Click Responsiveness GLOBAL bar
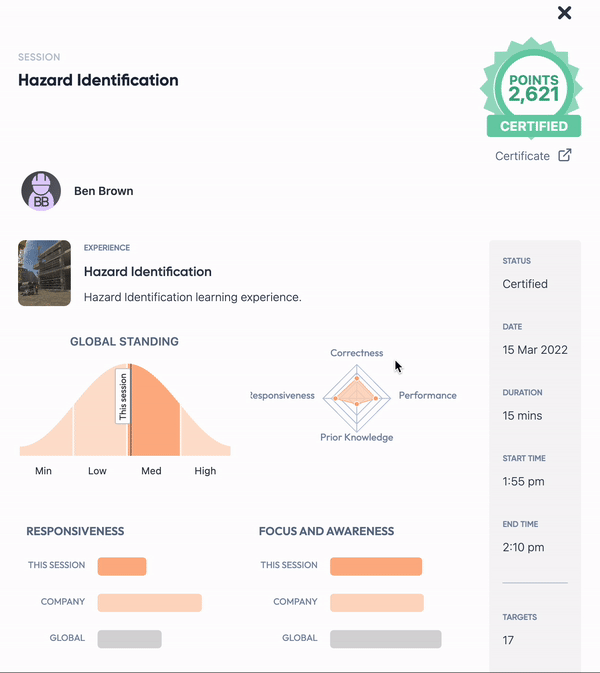This screenshot has width=600, height=673. 130,639
